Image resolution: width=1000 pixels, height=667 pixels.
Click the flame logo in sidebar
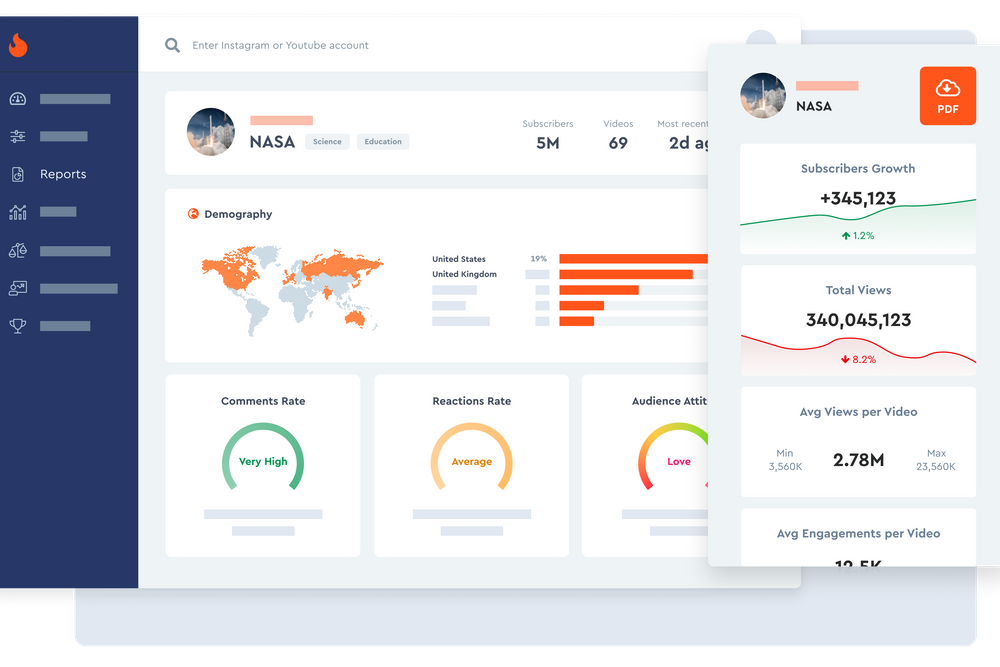pyautogui.click(x=18, y=45)
